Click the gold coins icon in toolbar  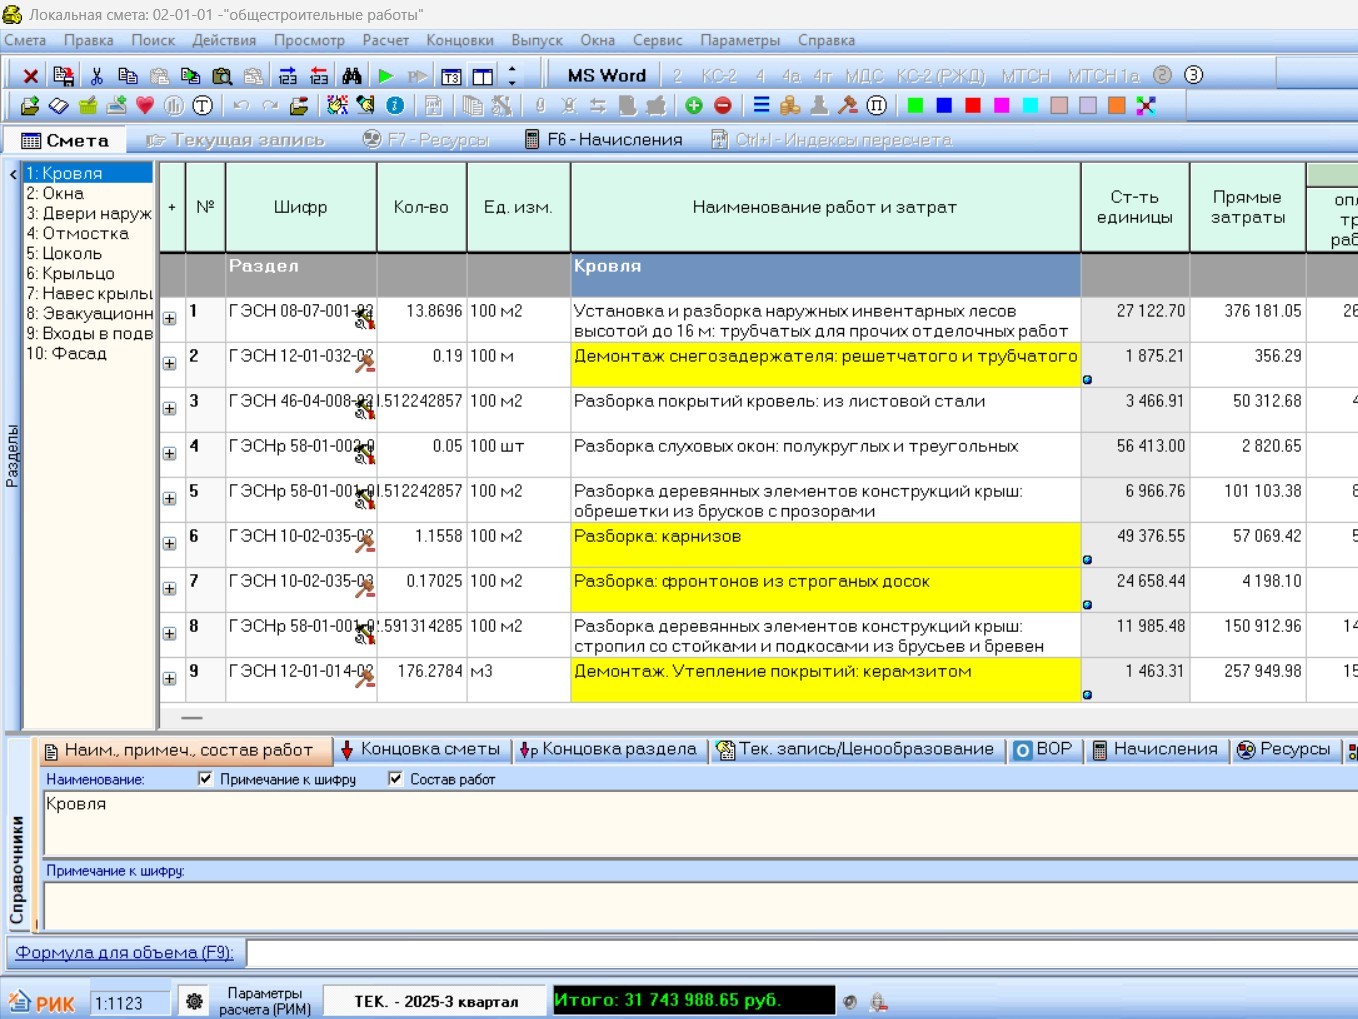point(790,106)
